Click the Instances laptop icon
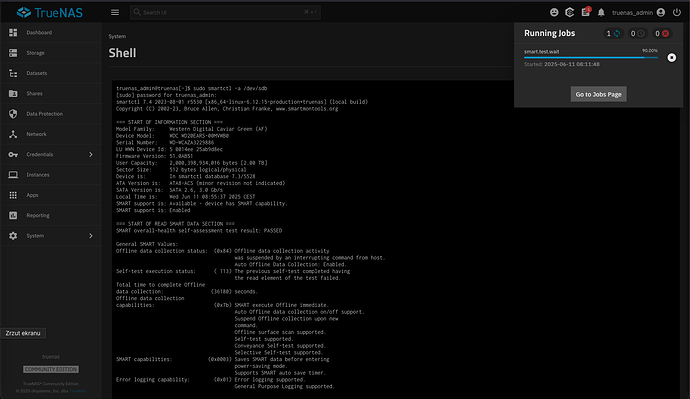The height and width of the screenshot is (399, 690). point(13,175)
